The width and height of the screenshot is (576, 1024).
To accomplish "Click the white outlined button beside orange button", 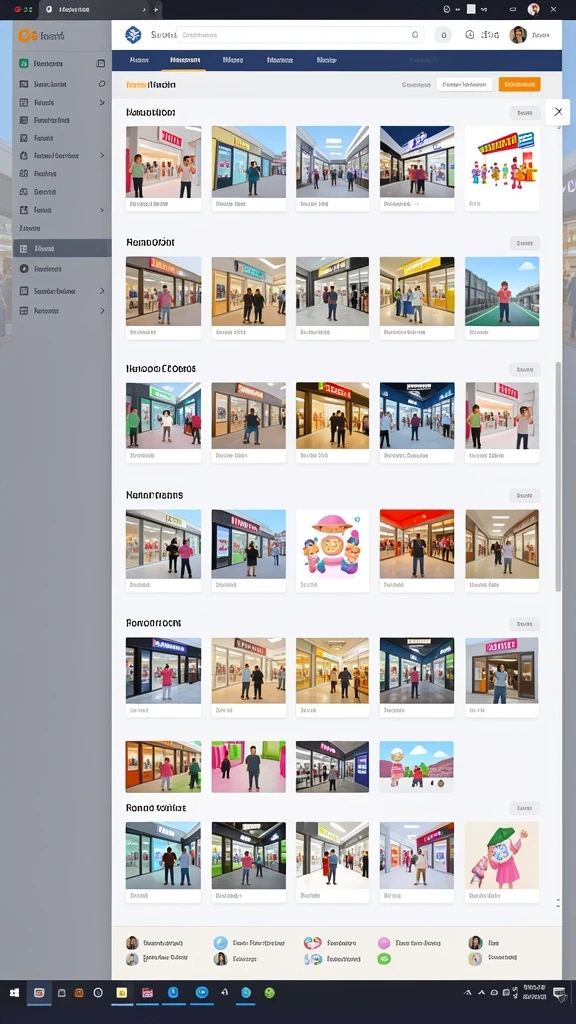I will coord(464,84).
